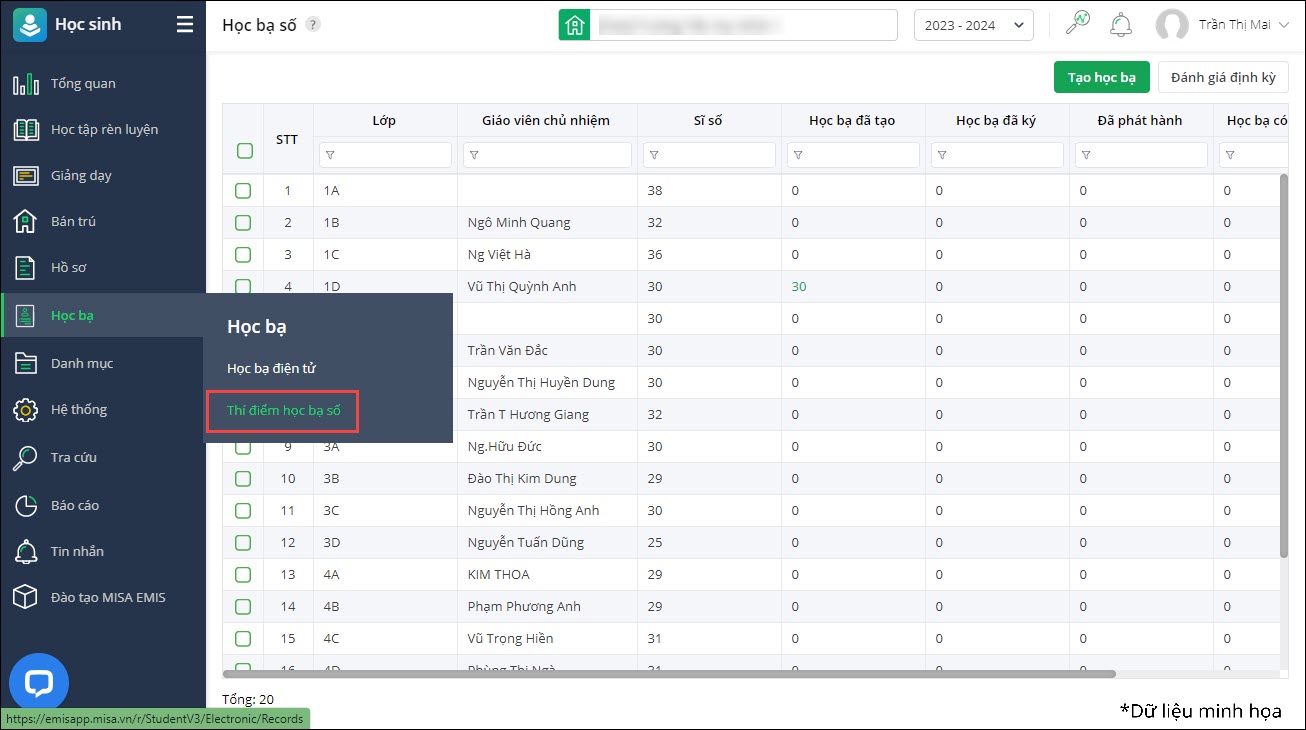Check the row of class 4B
The width and height of the screenshot is (1306, 730).
[243, 606]
